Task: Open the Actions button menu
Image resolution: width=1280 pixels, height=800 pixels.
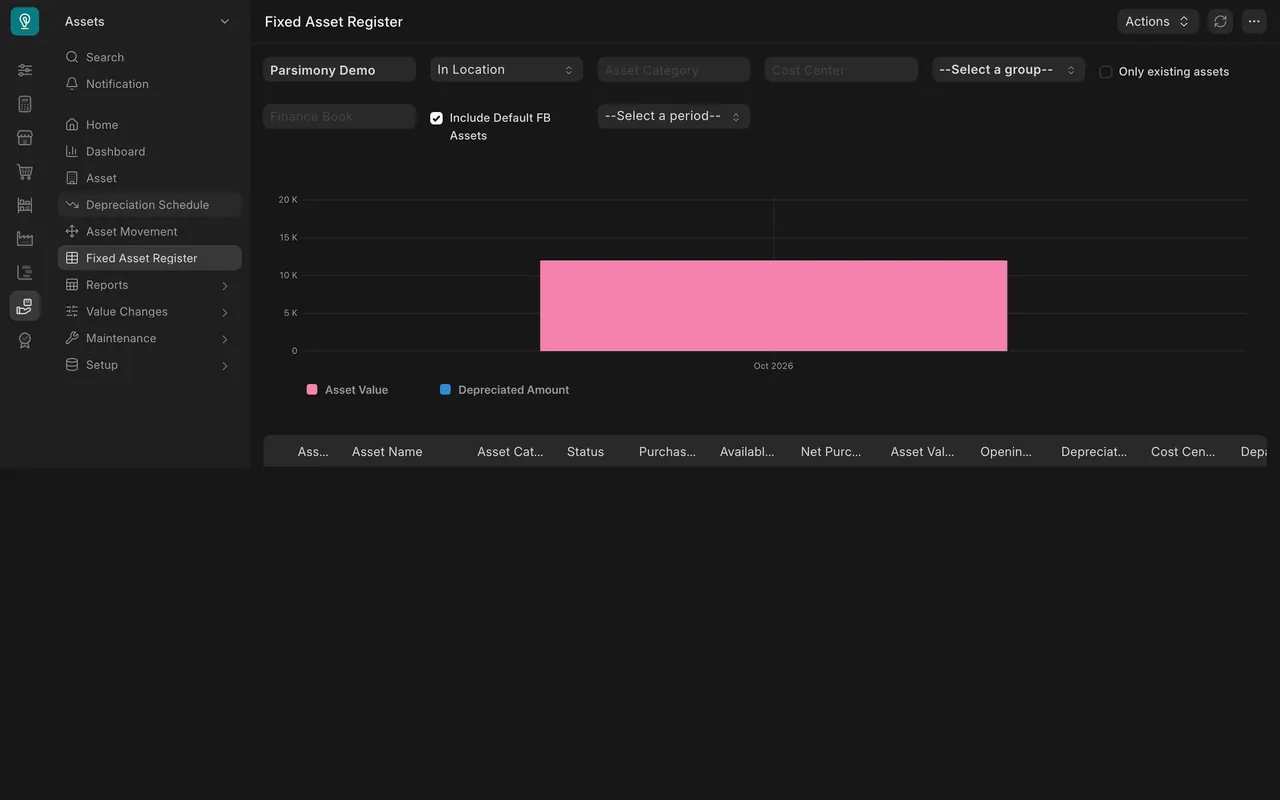Action: pyautogui.click(x=1158, y=21)
